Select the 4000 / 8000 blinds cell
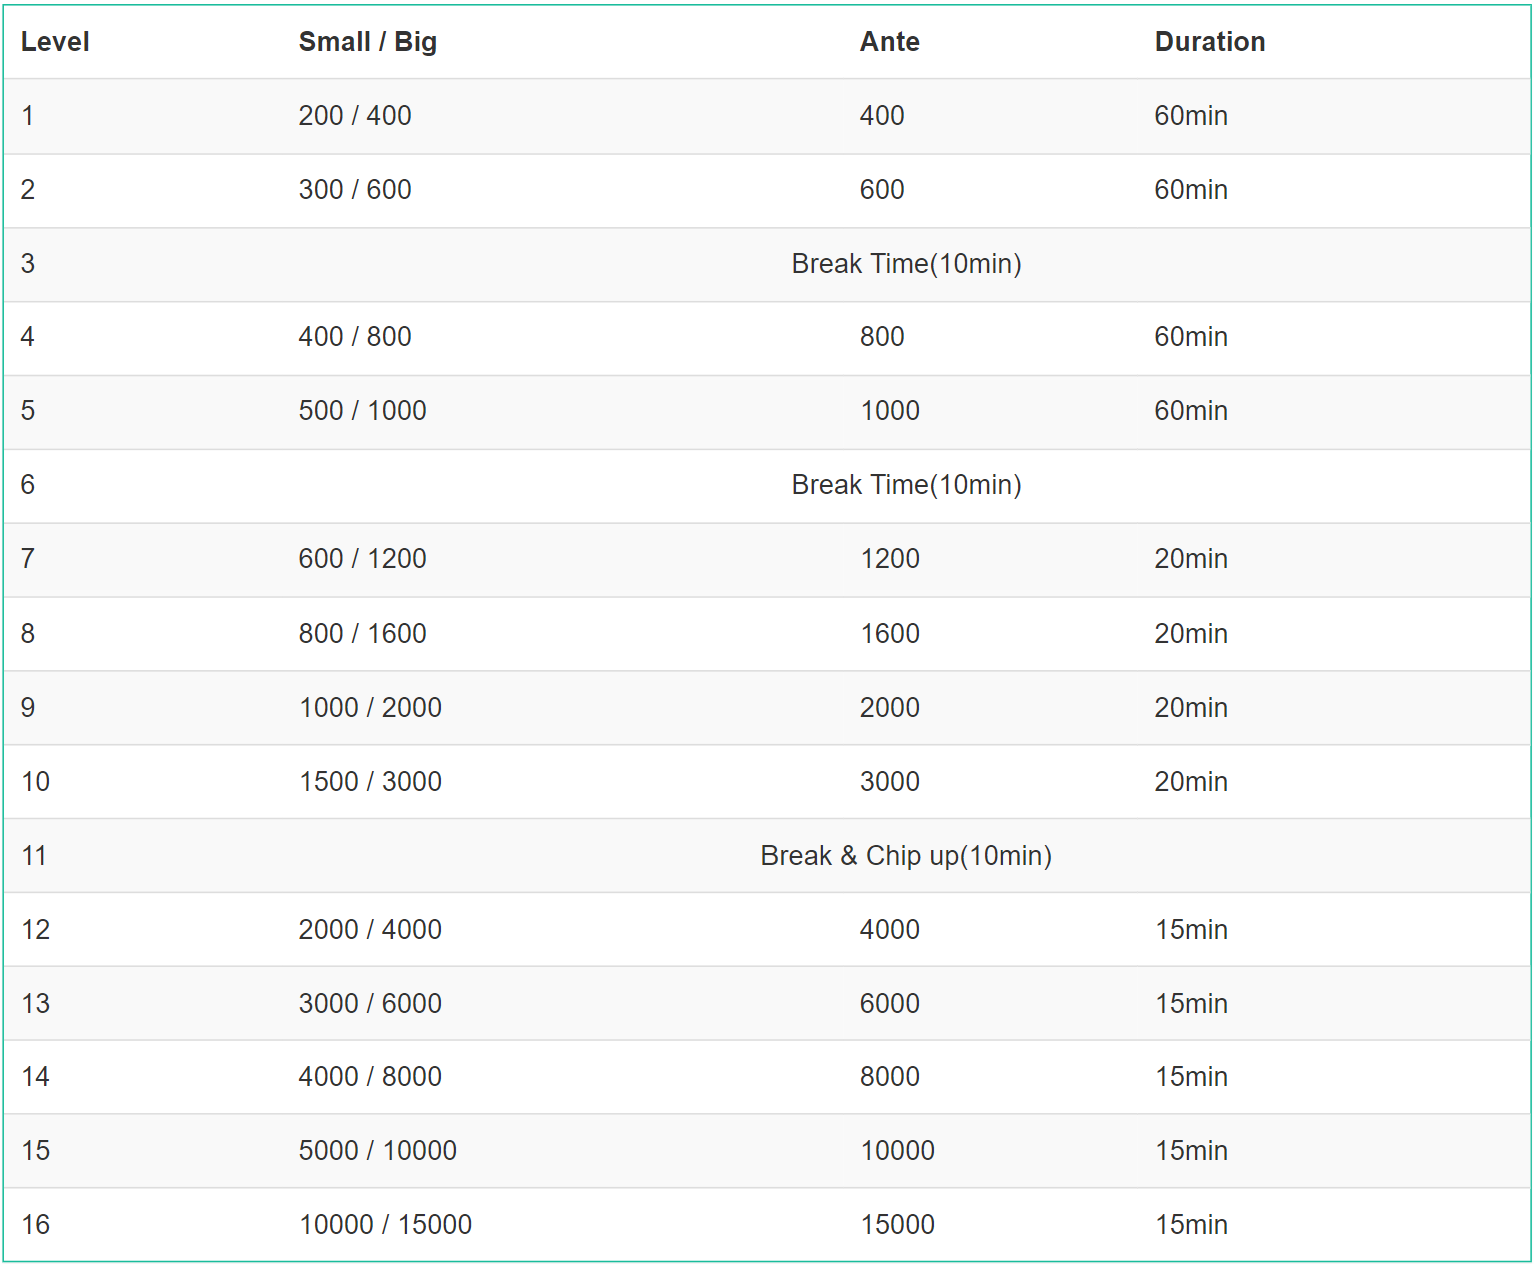 (371, 1077)
